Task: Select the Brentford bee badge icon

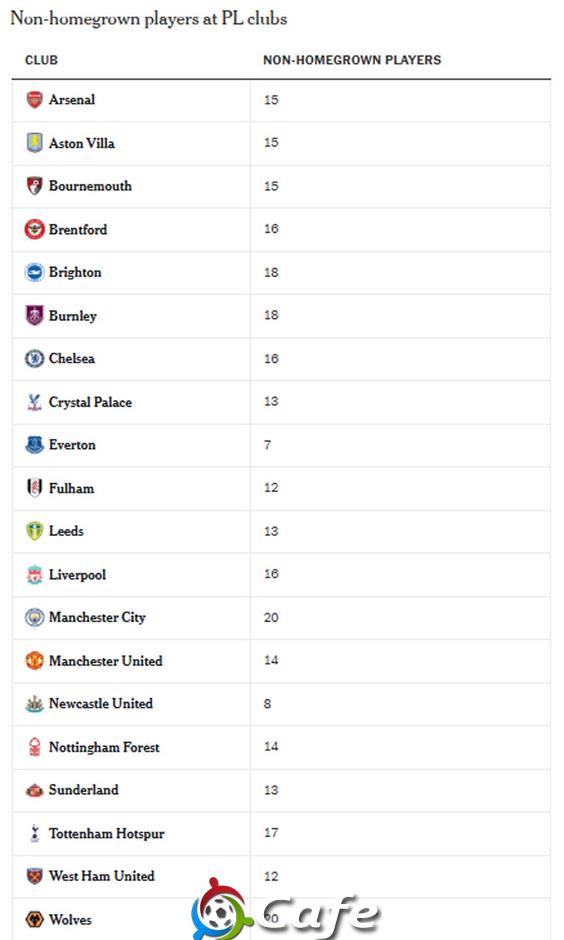Action: [35, 229]
